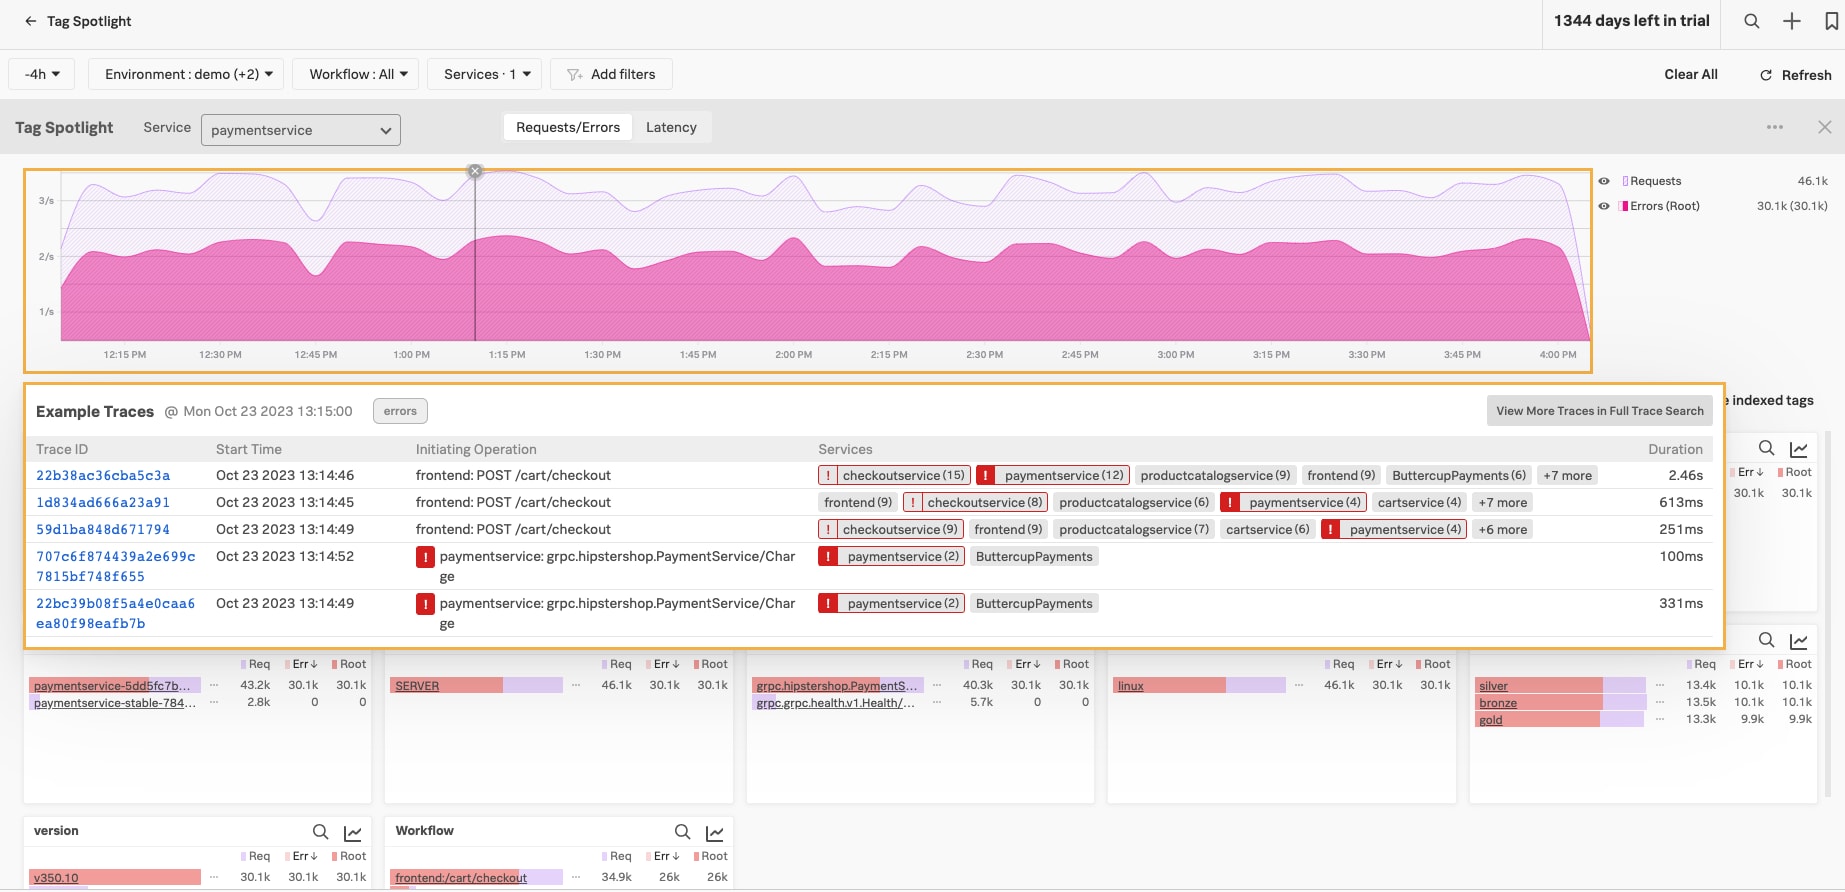Click the plus icon in top bar
Viewport: 1845px width, 892px height.
click(1792, 21)
